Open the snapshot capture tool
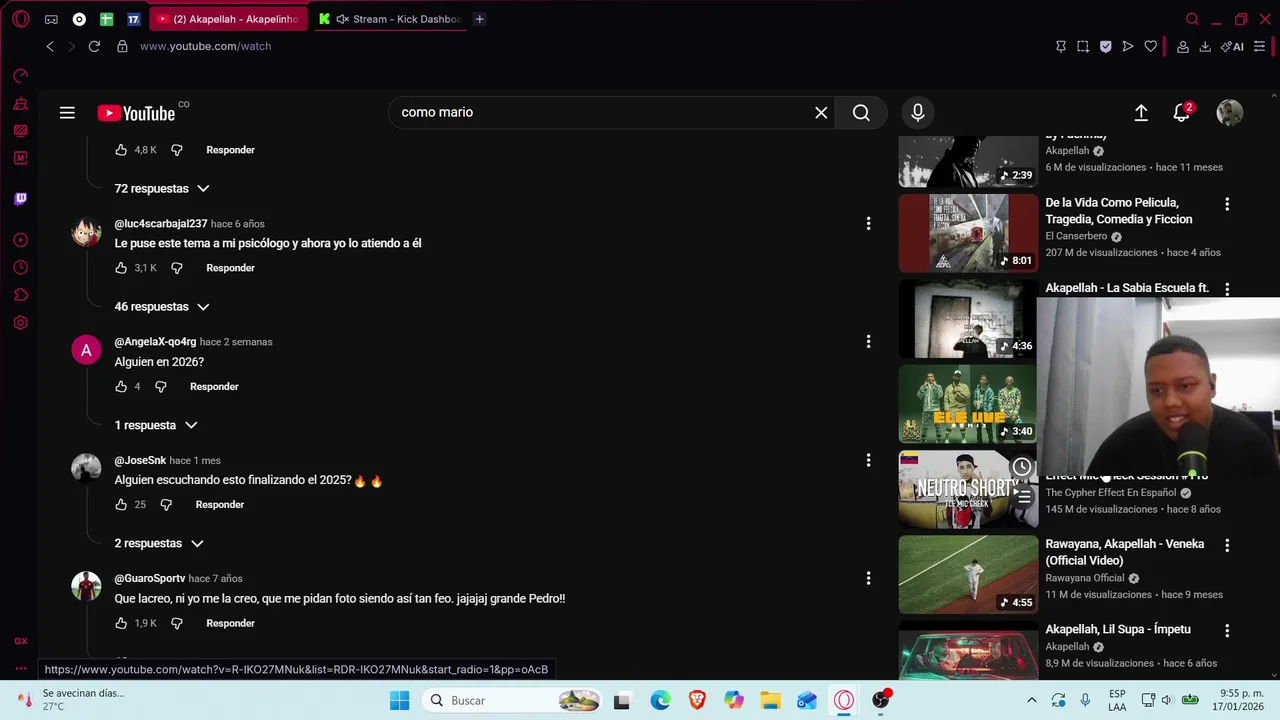This screenshot has width=1280, height=720. (x=1083, y=46)
